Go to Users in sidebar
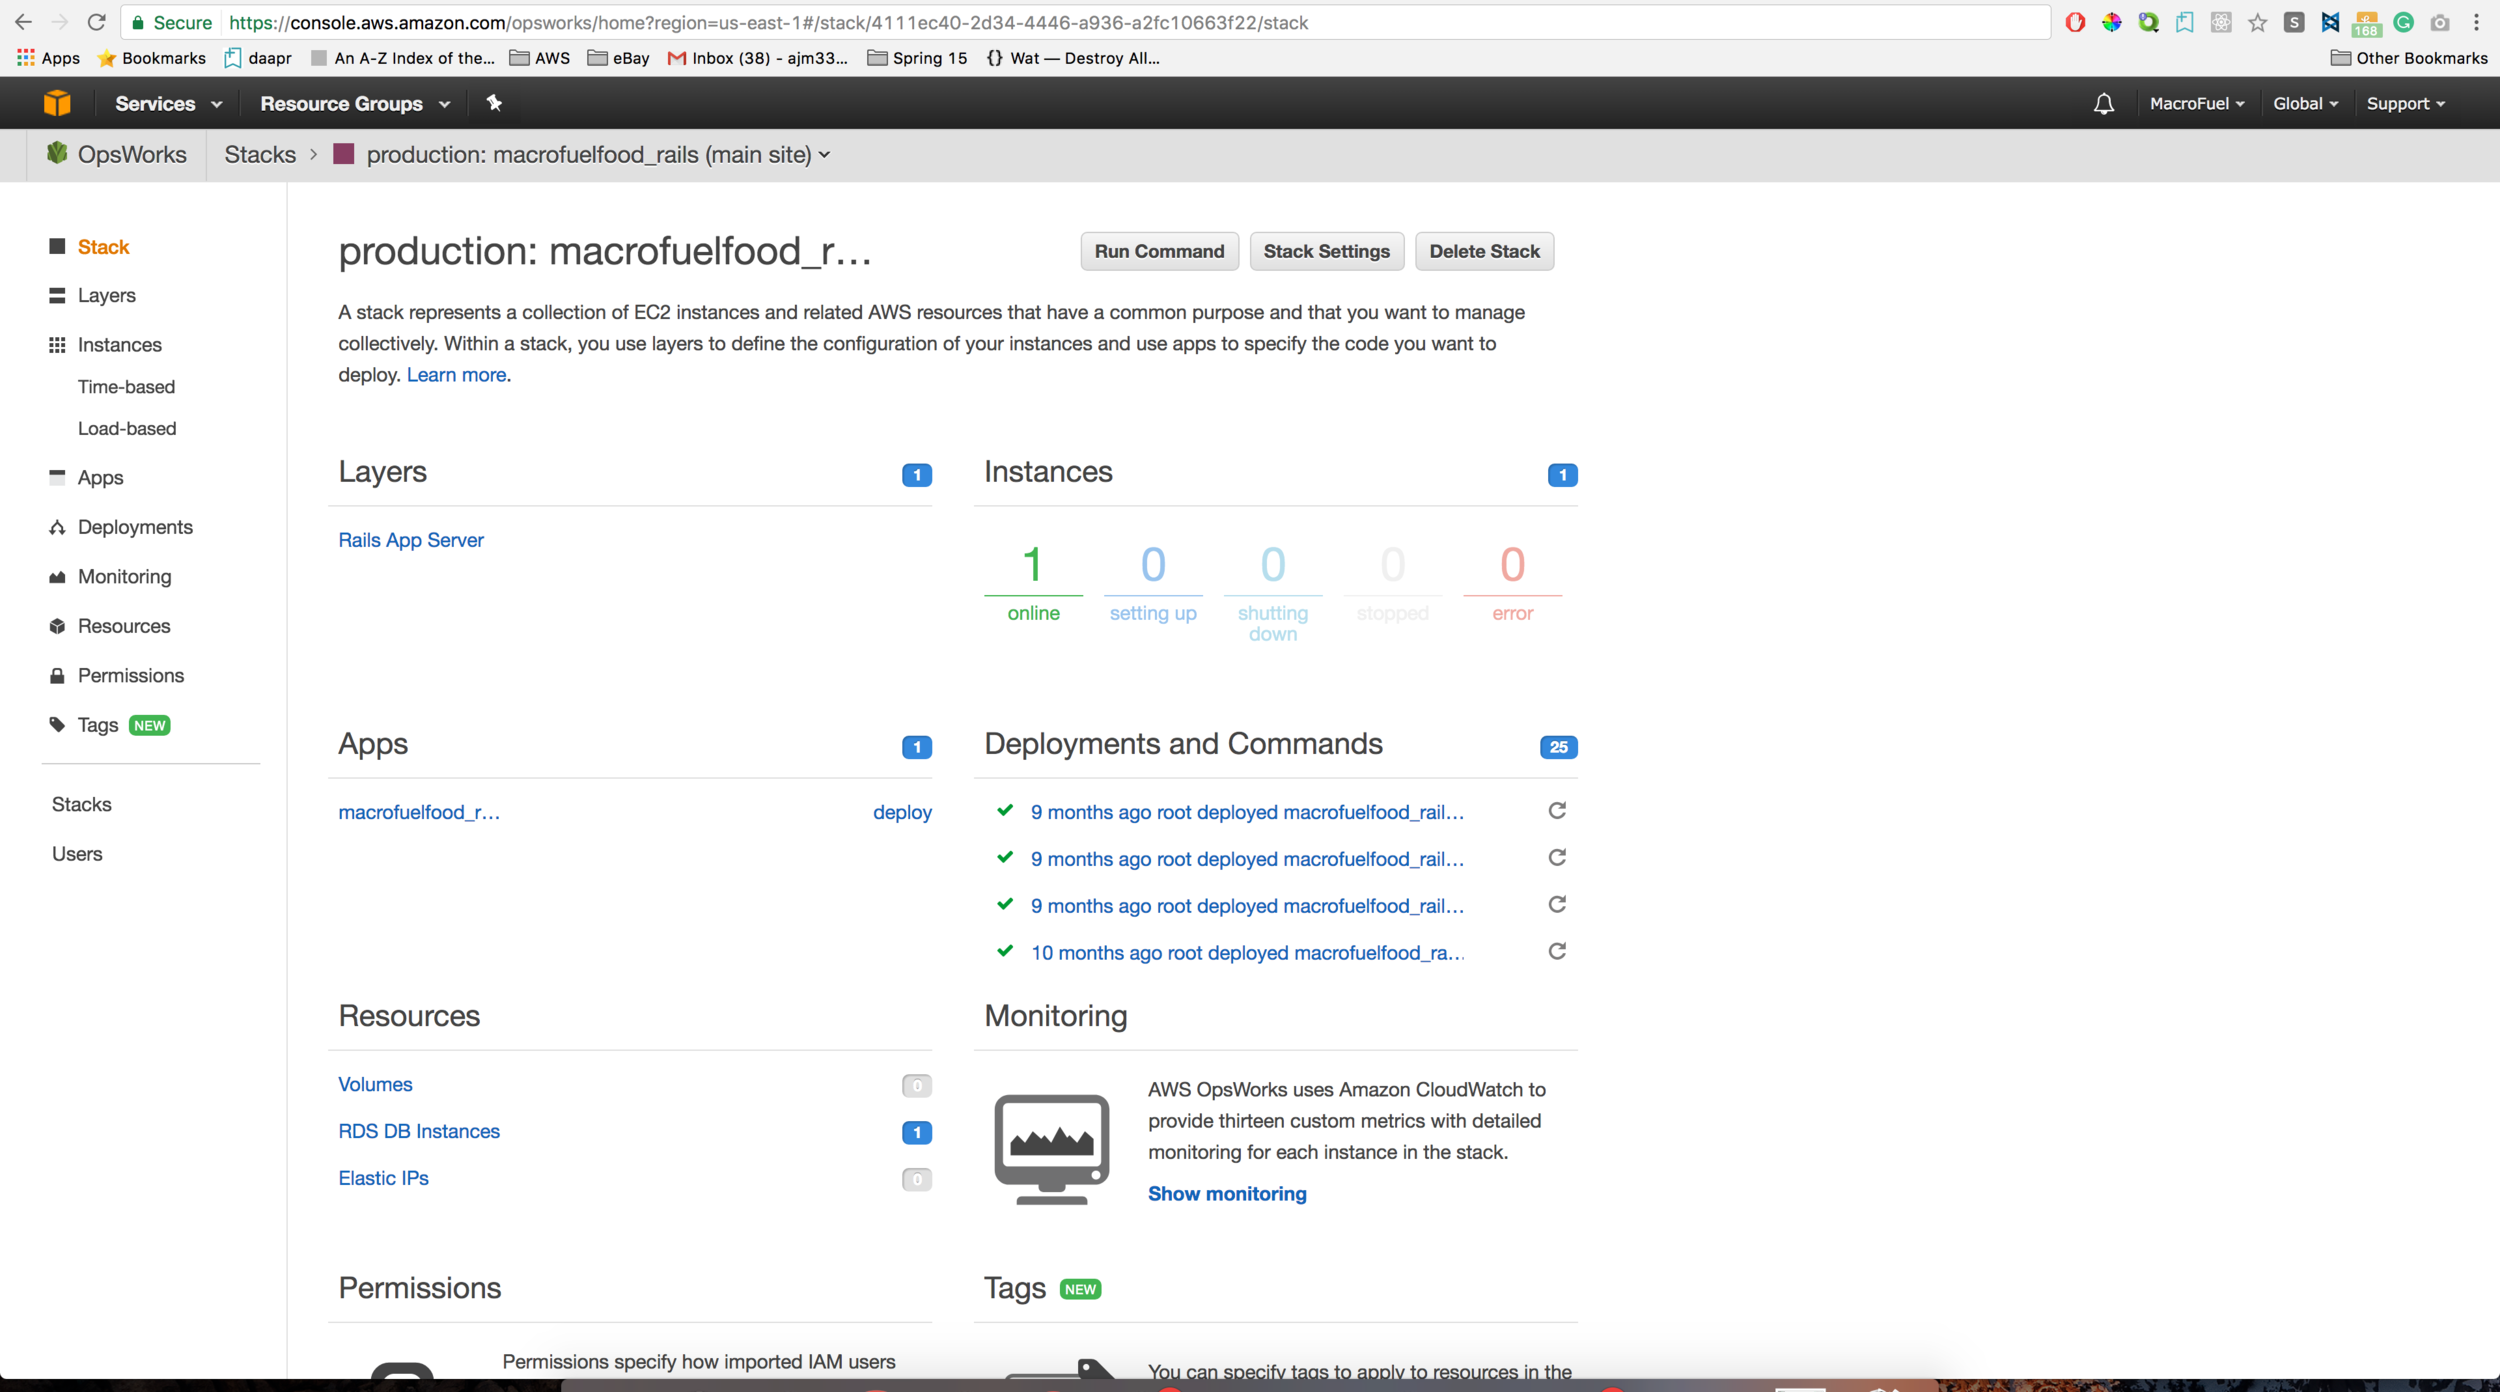The image size is (2500, 1392). point(77,854)
